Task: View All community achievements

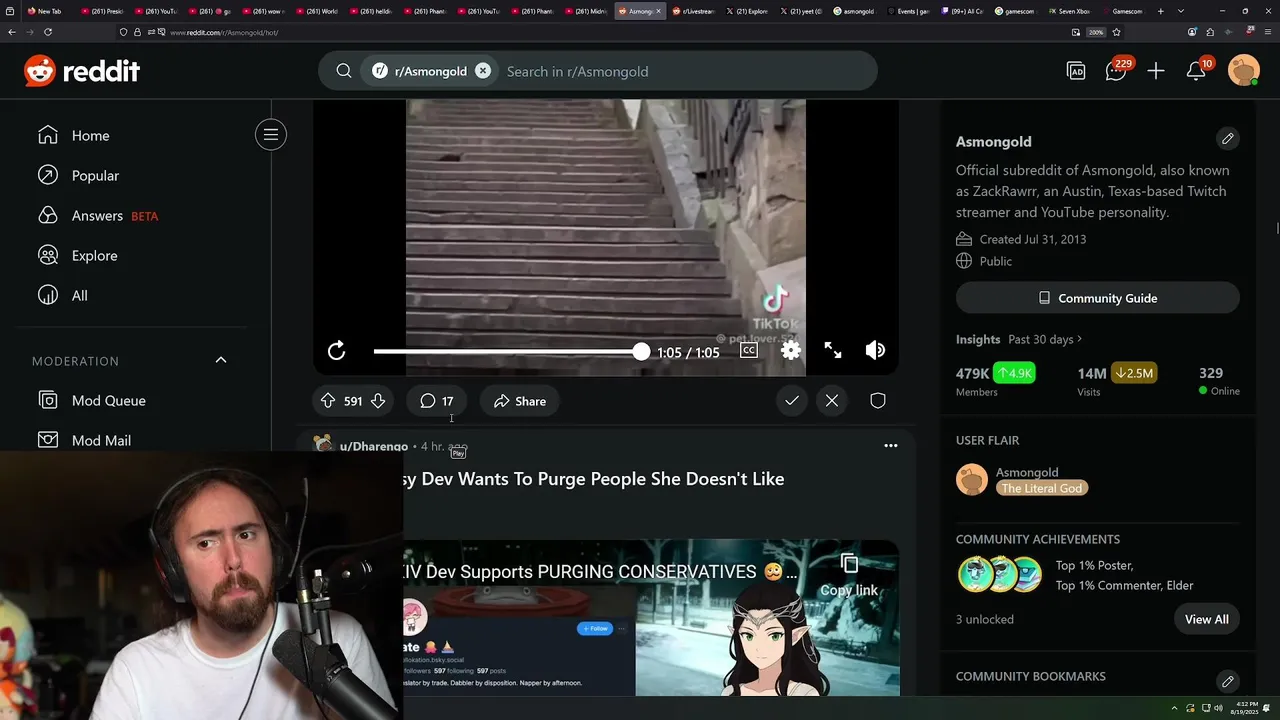Action: tap(1207, 619)
